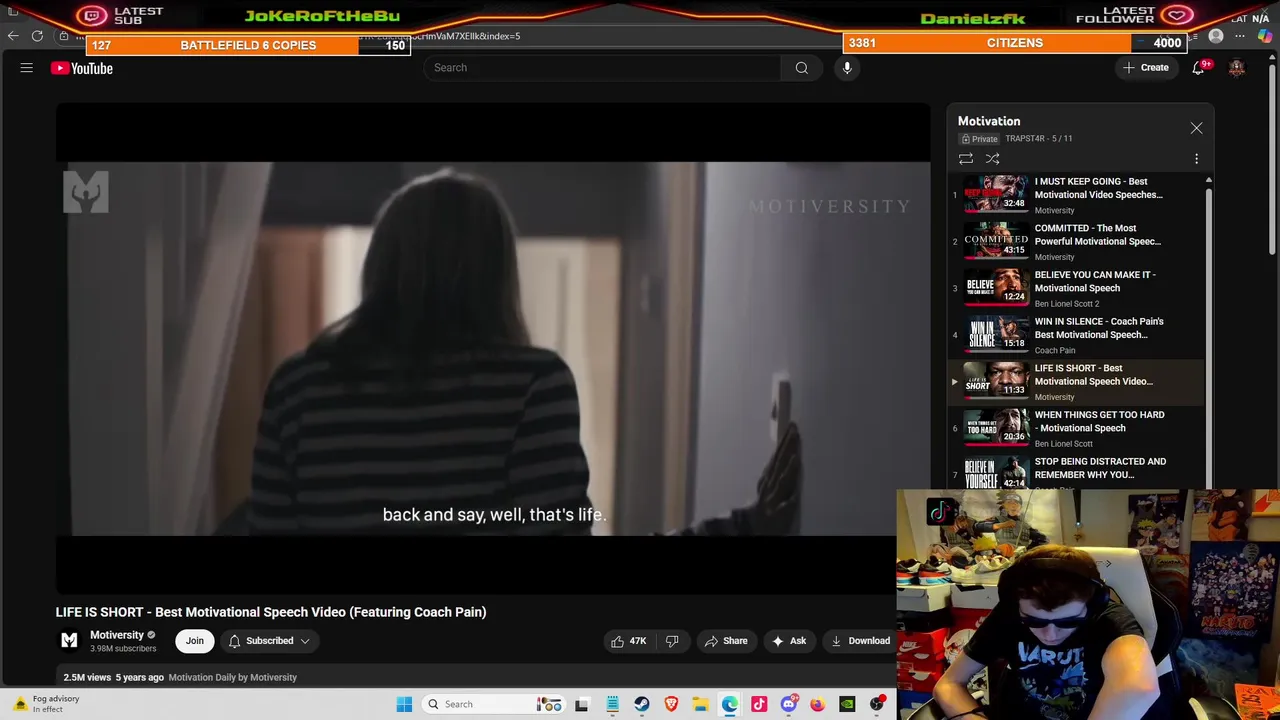Toggle loop playlist
1280x720 pixels.
966,159
